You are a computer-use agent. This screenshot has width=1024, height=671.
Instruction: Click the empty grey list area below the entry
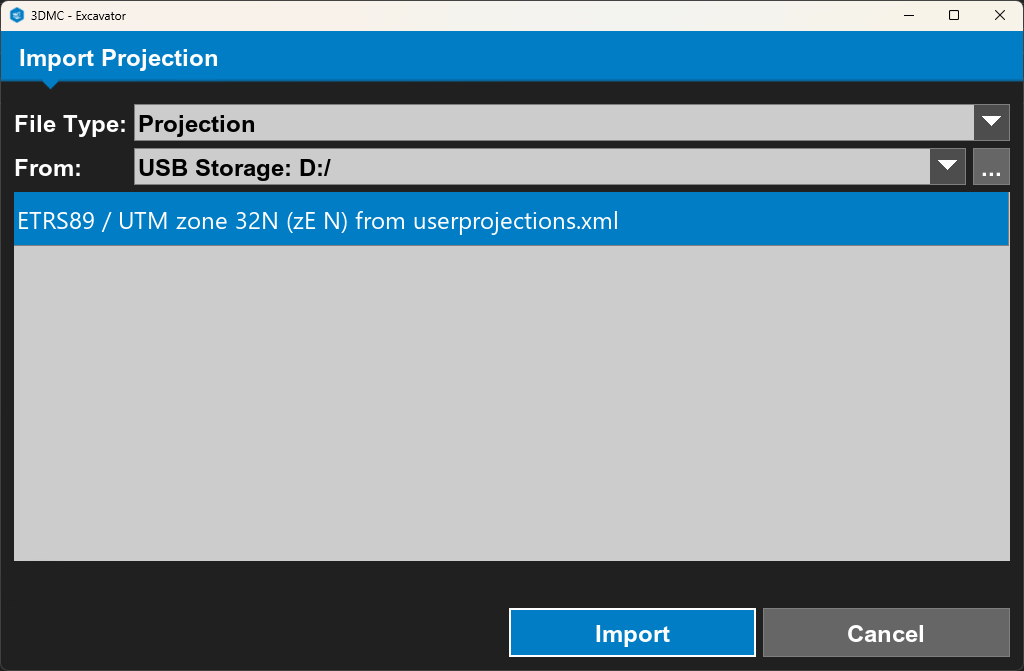[x=511, y=402]
